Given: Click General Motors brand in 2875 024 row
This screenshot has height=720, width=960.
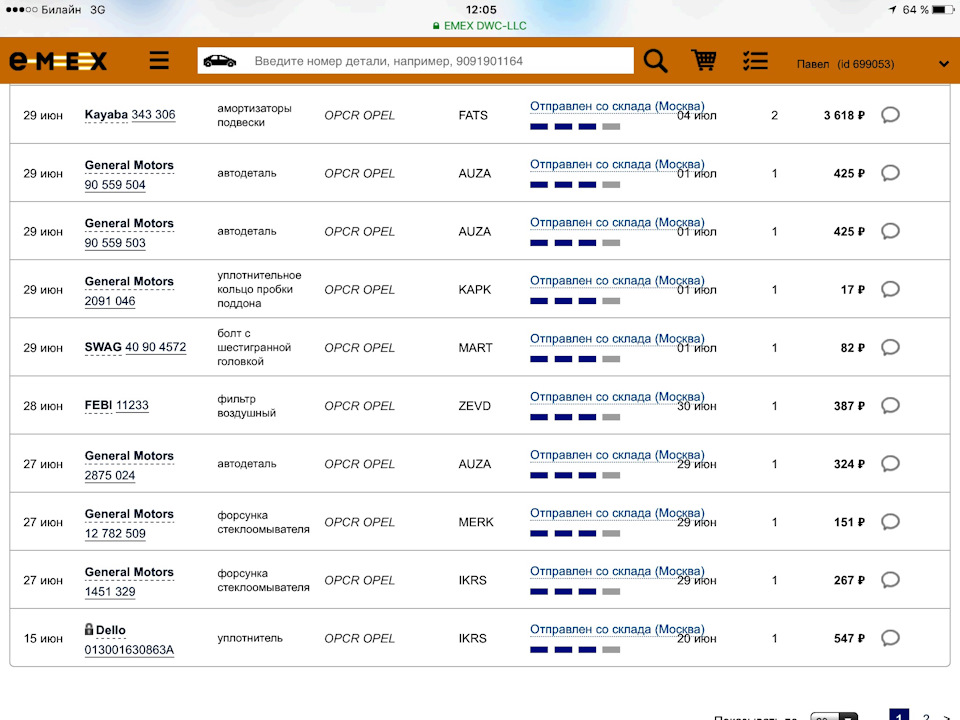Looking at the screenshot, I should tap(129, 456).
